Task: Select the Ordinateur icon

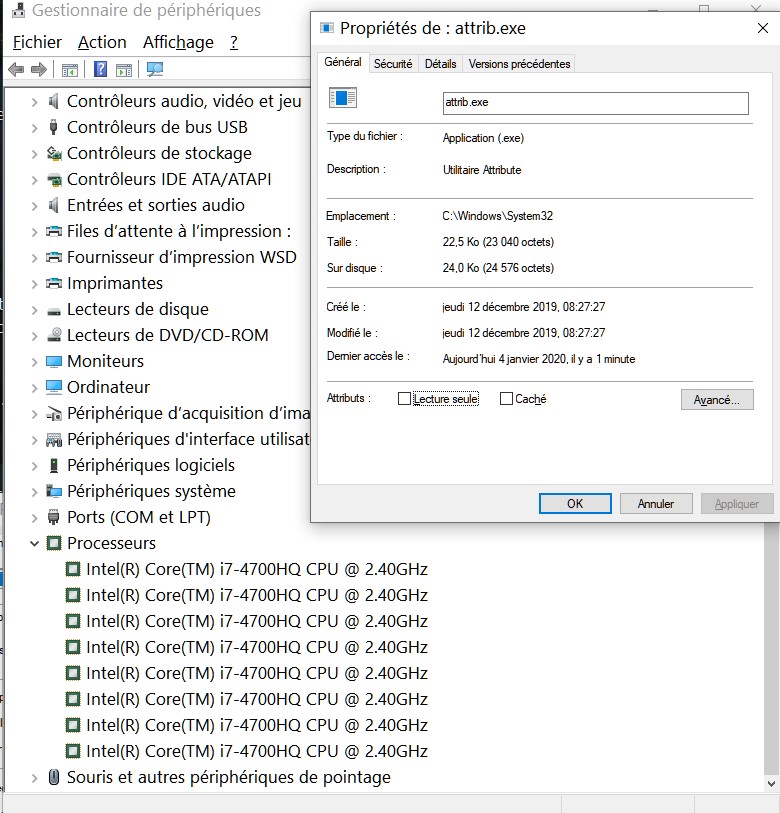Action: (54, 387)
